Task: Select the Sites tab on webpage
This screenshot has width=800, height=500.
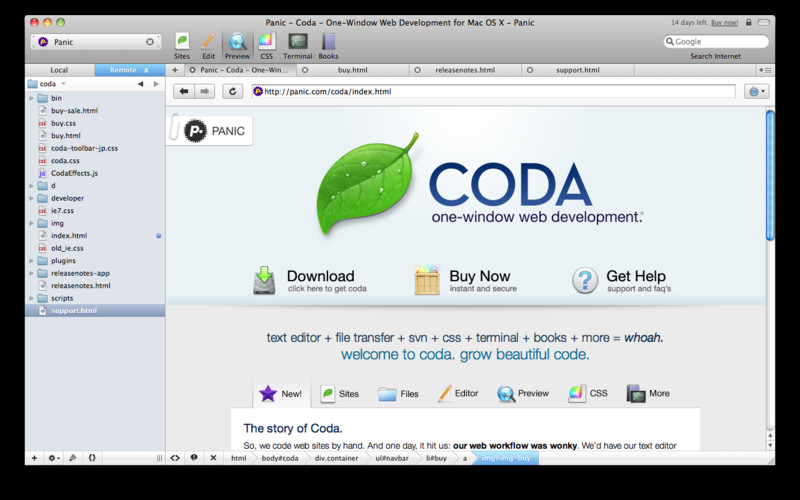Action: click(x=339, y=393)
